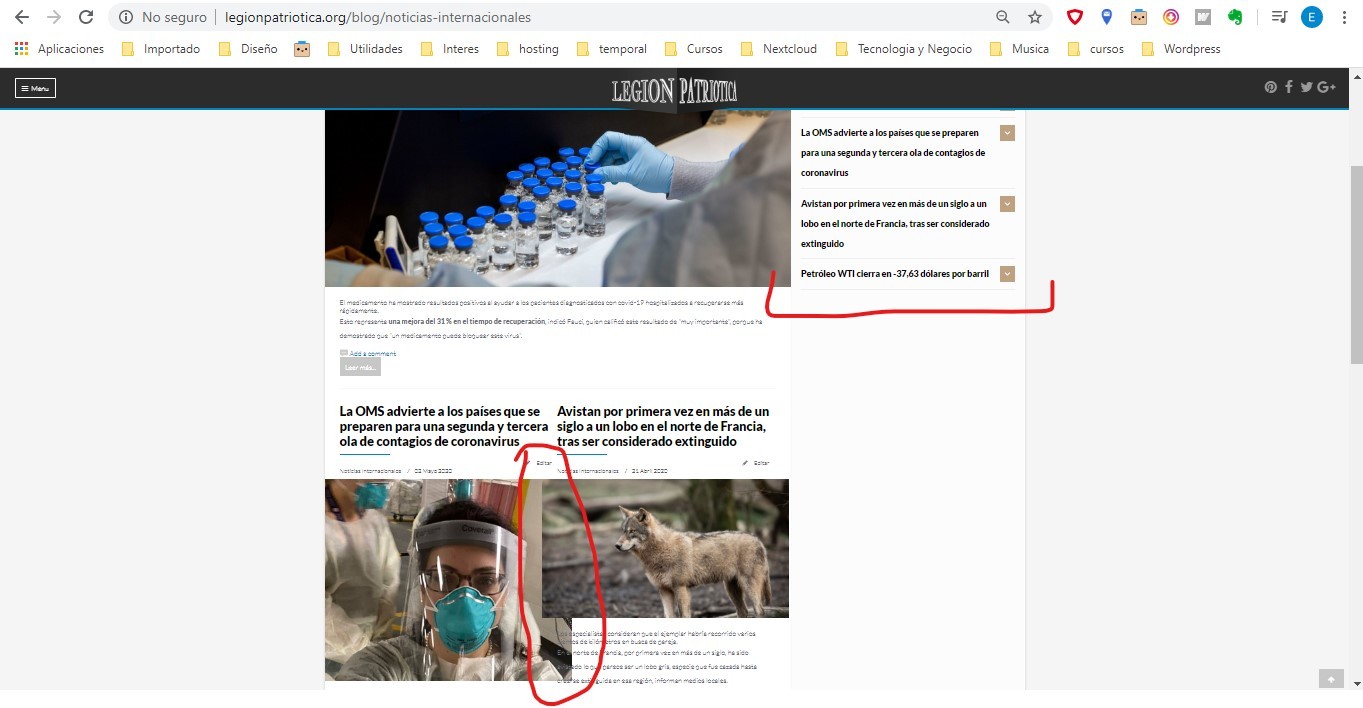Open the Musica bookmarks folder

[1019, 49]
